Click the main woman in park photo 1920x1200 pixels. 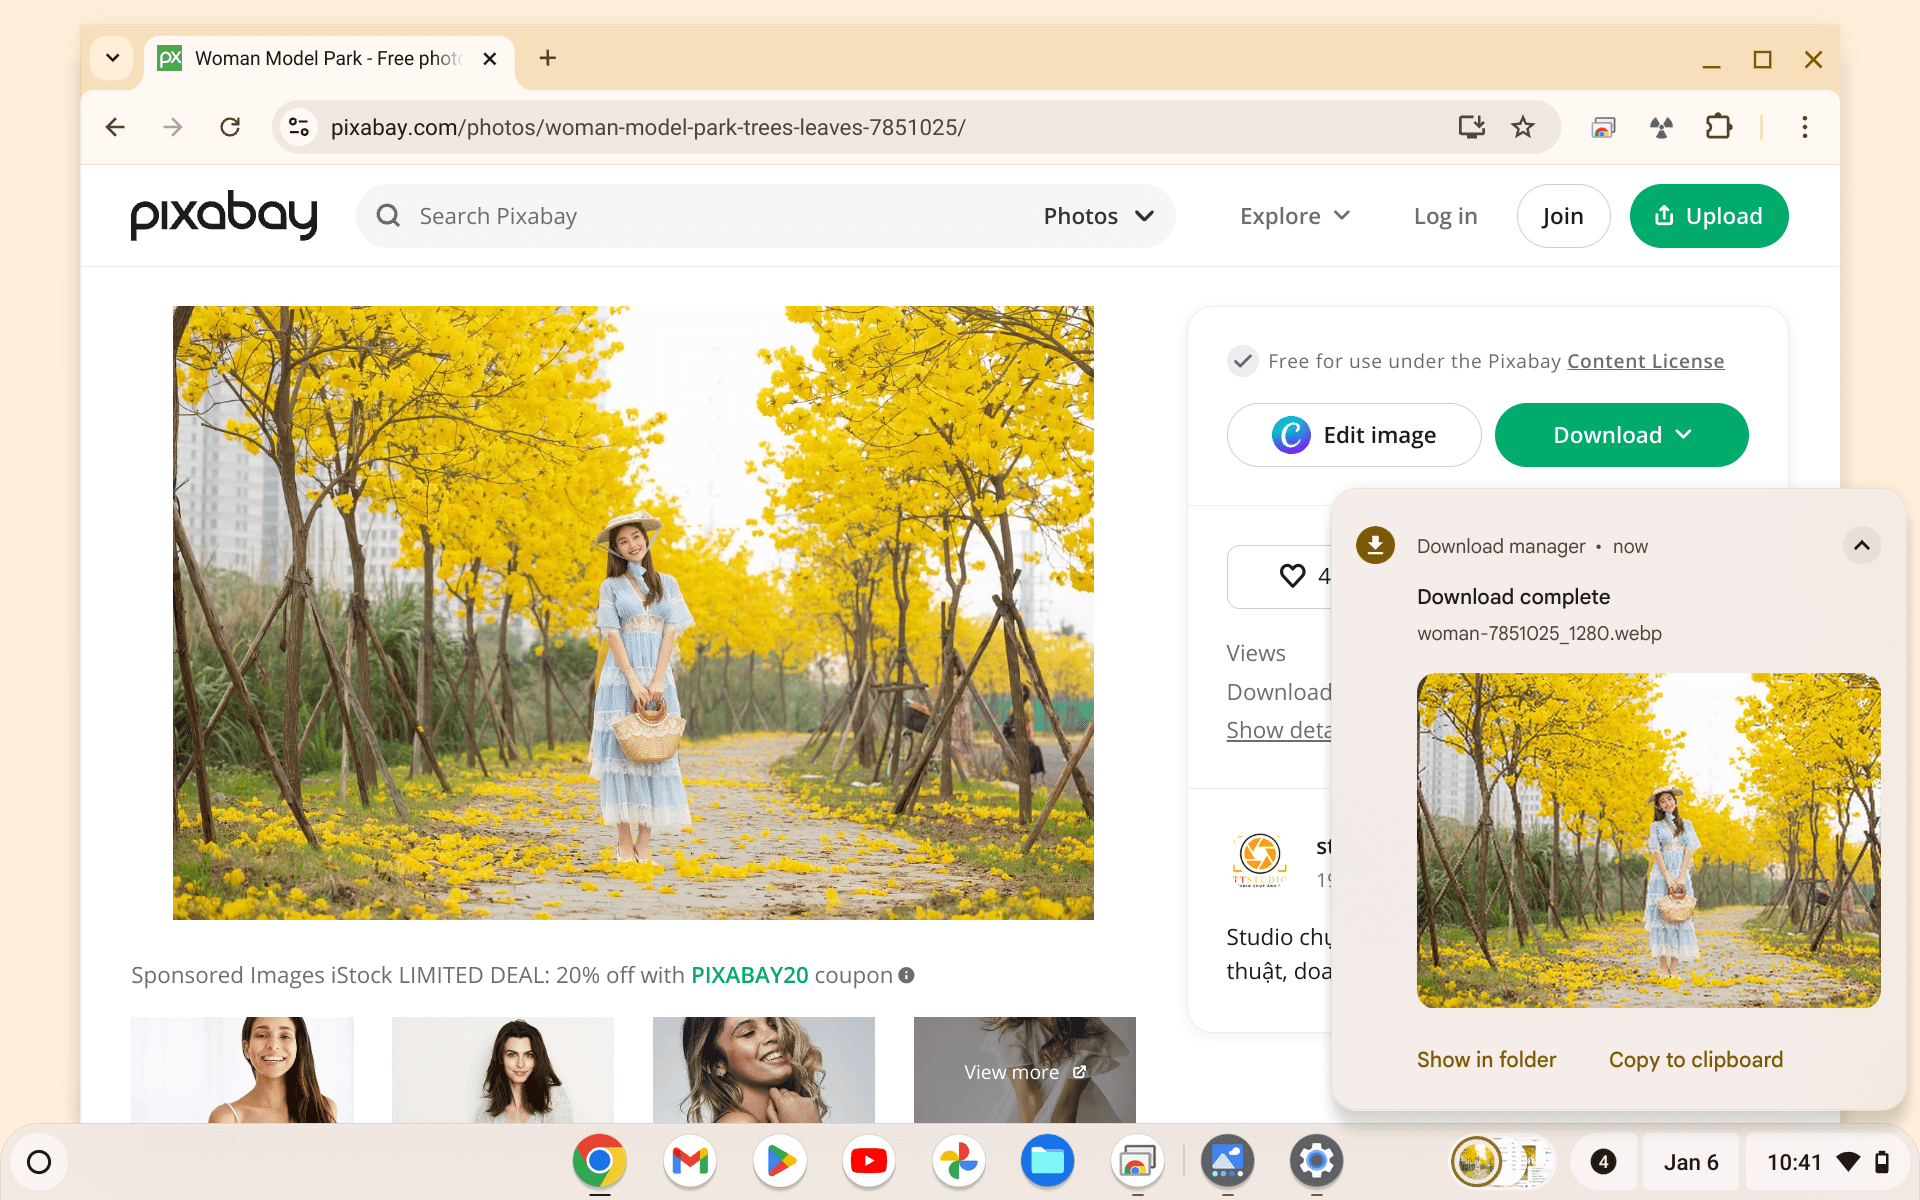tap(633, 612)
